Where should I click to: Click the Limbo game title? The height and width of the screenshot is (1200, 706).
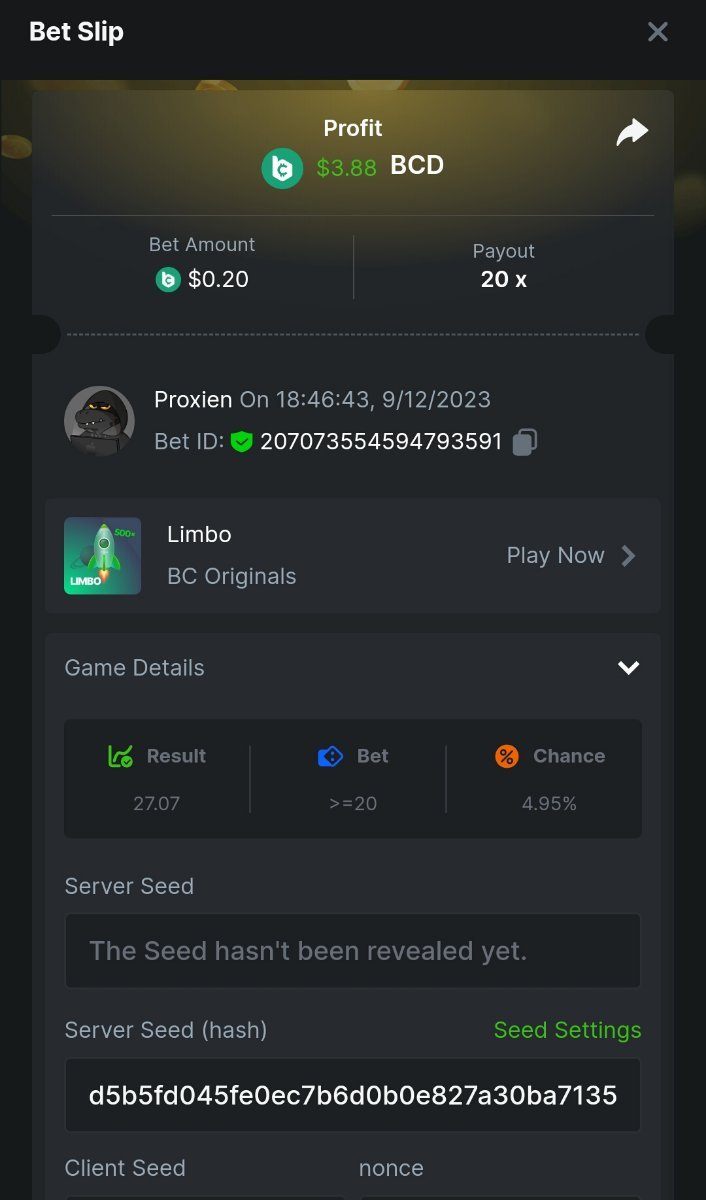pyautogui.click(x=199, y=535)
